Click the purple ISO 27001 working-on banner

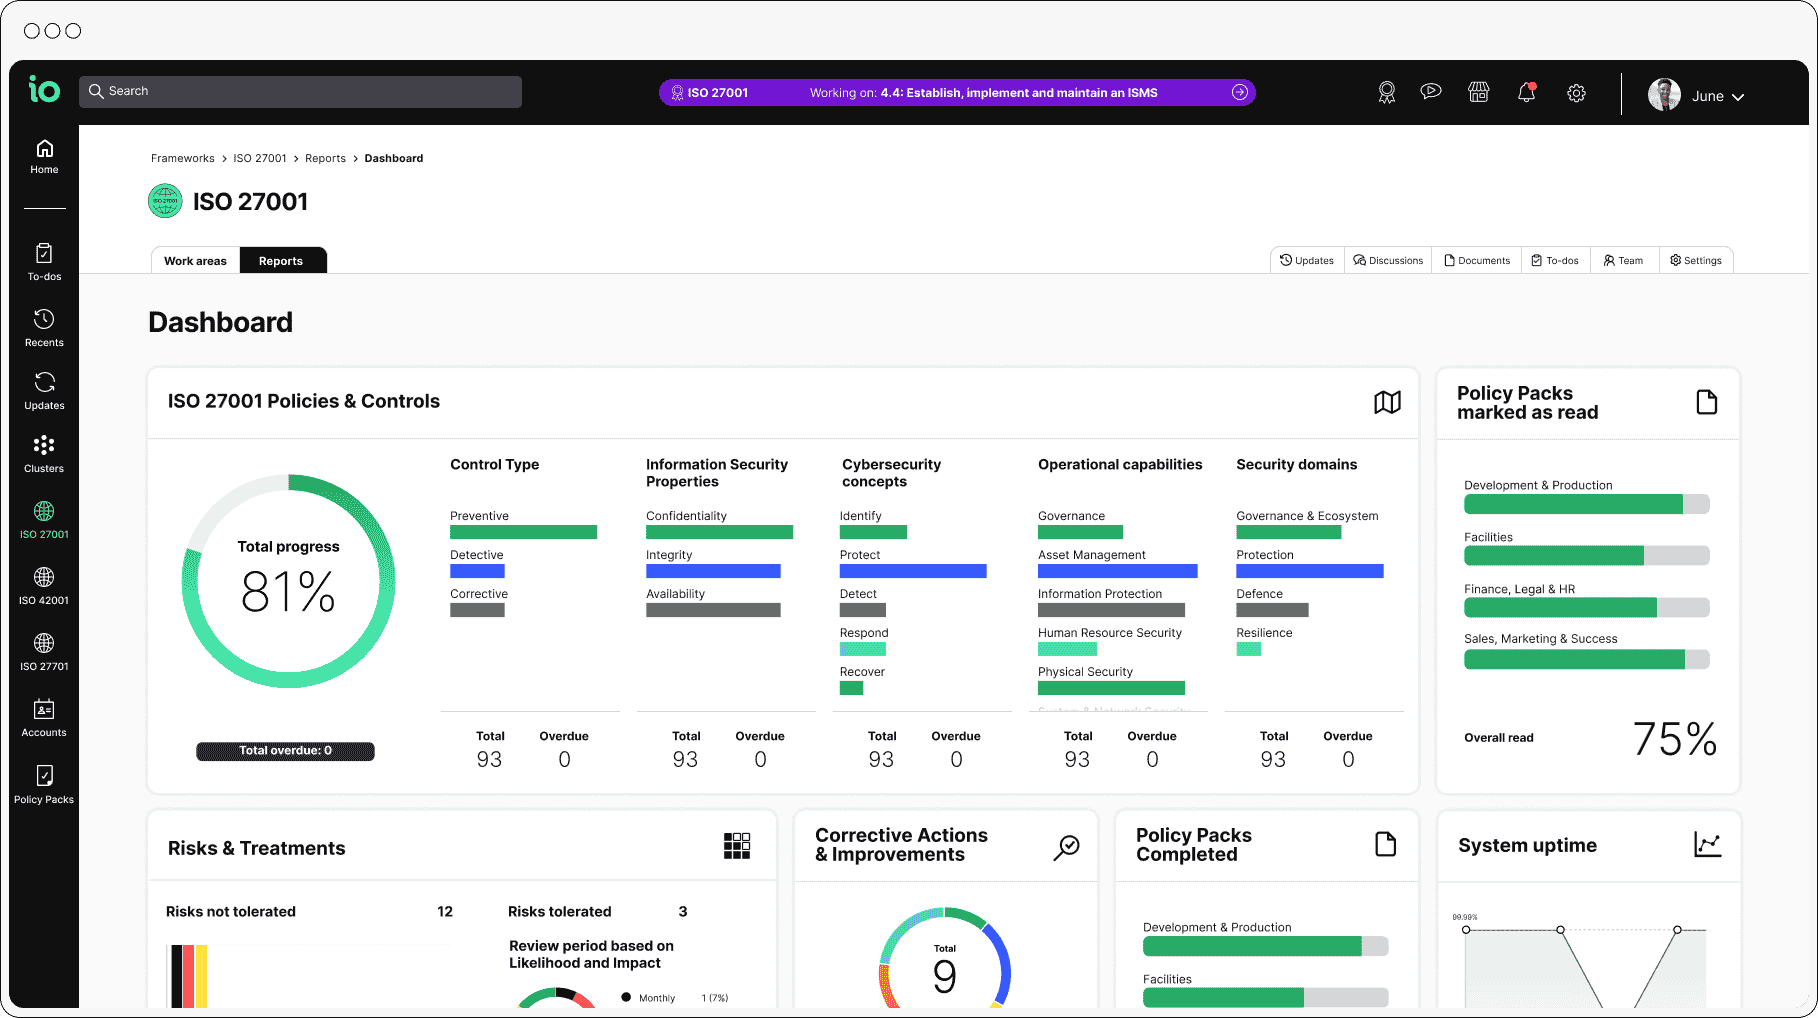point(957,92)
